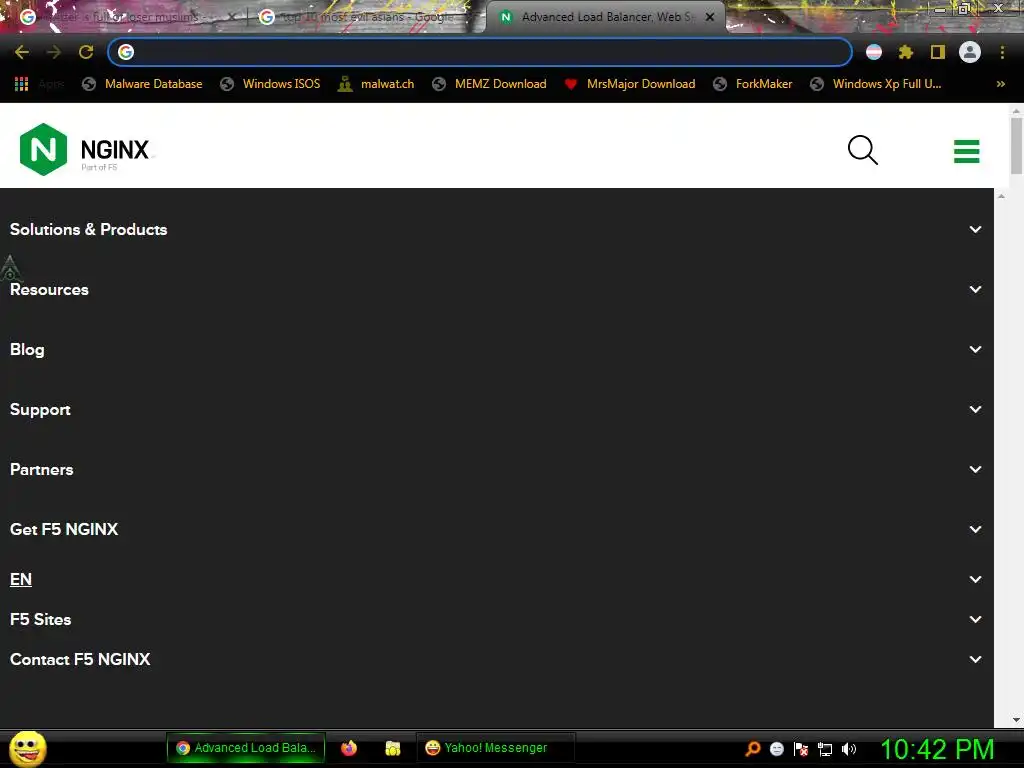Click the browser page vertical scrollbar
The width and height of the screenshot is (1024, 768).
coord(1016,144)
